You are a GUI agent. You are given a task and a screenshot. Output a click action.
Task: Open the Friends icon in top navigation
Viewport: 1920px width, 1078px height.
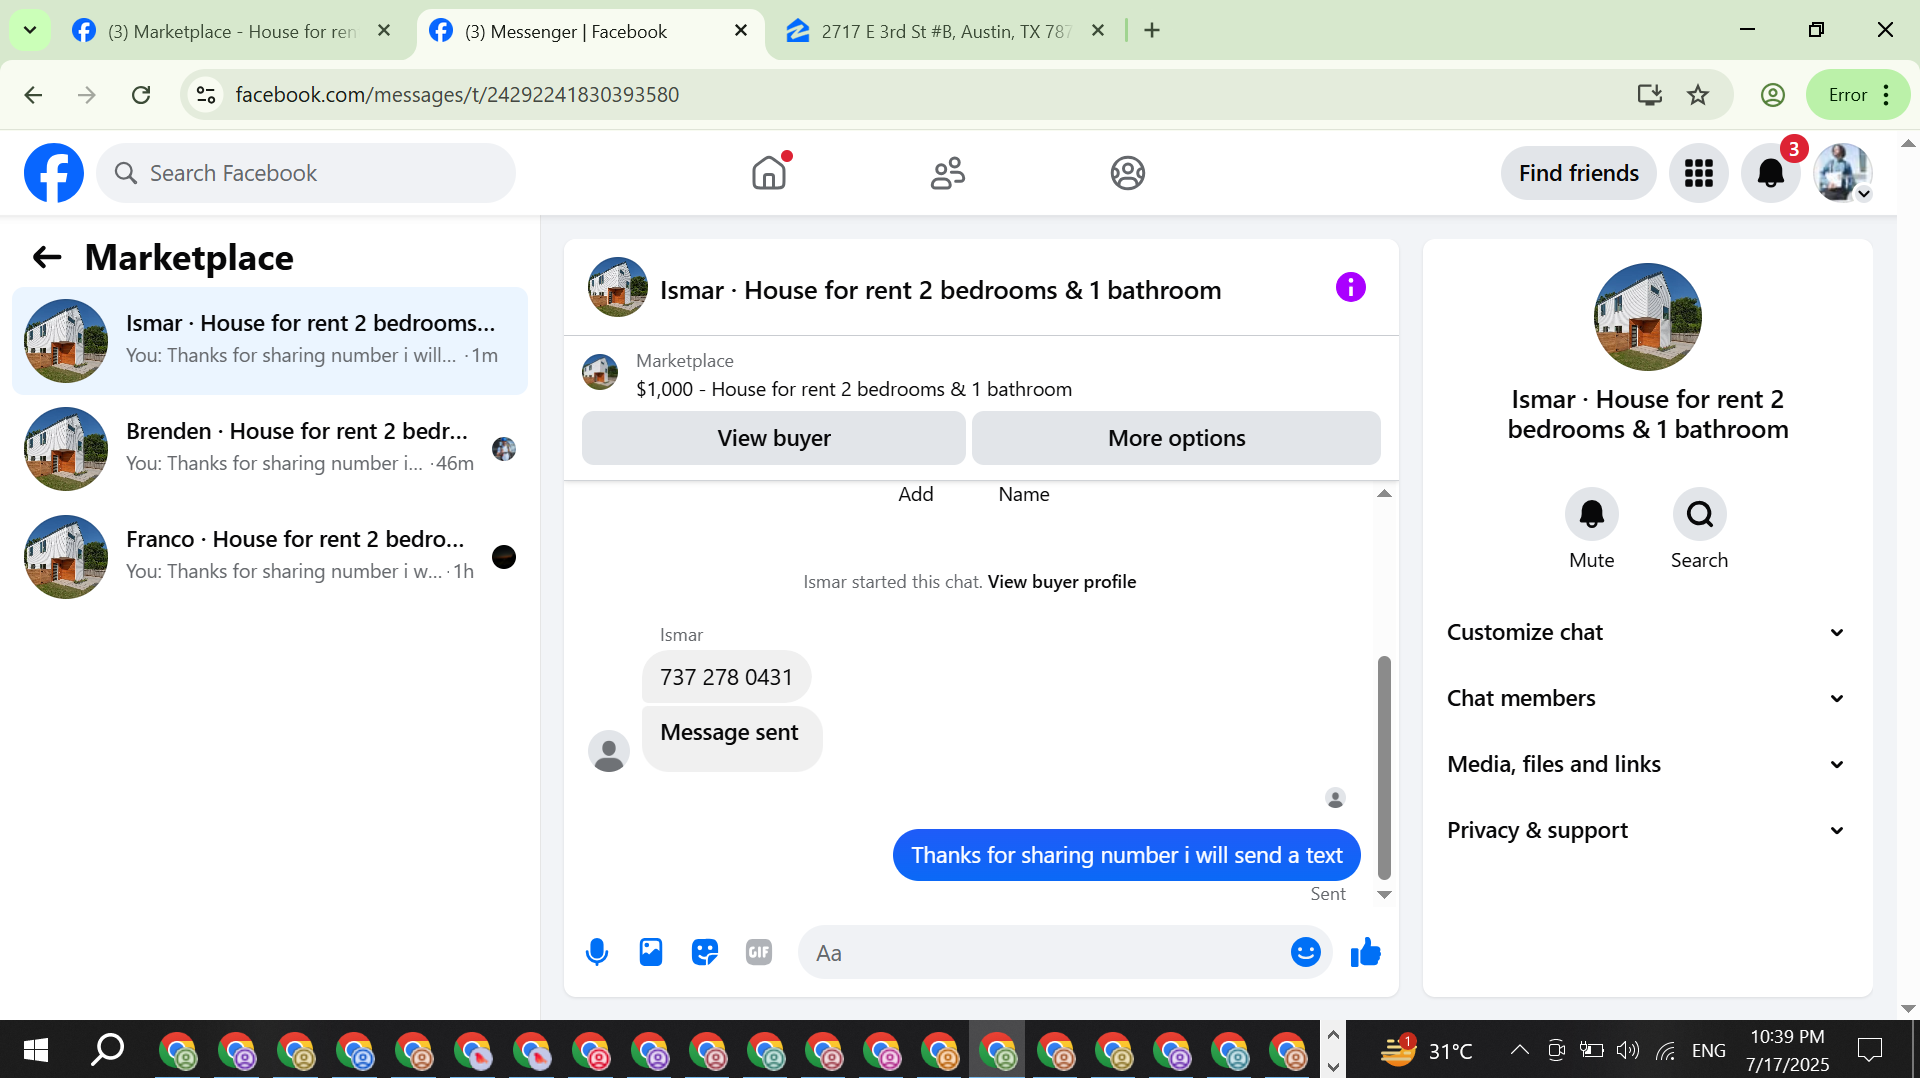click(948, 173)
